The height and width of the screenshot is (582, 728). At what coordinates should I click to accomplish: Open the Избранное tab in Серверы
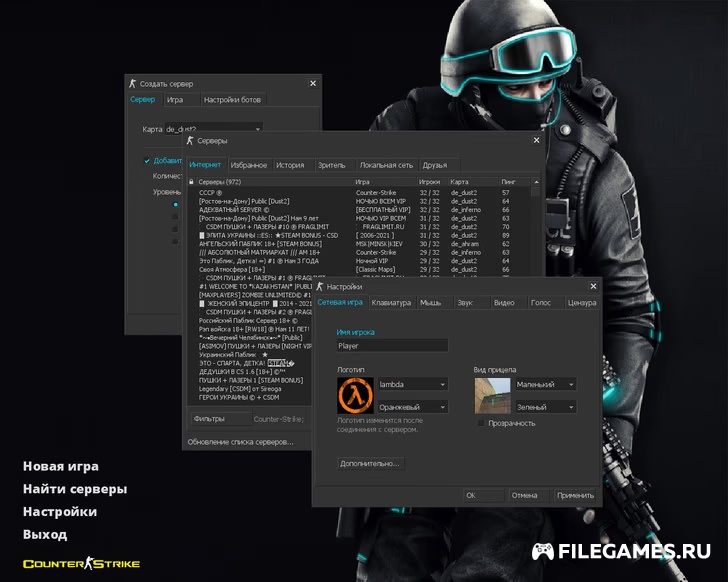[x=249, y=165]
